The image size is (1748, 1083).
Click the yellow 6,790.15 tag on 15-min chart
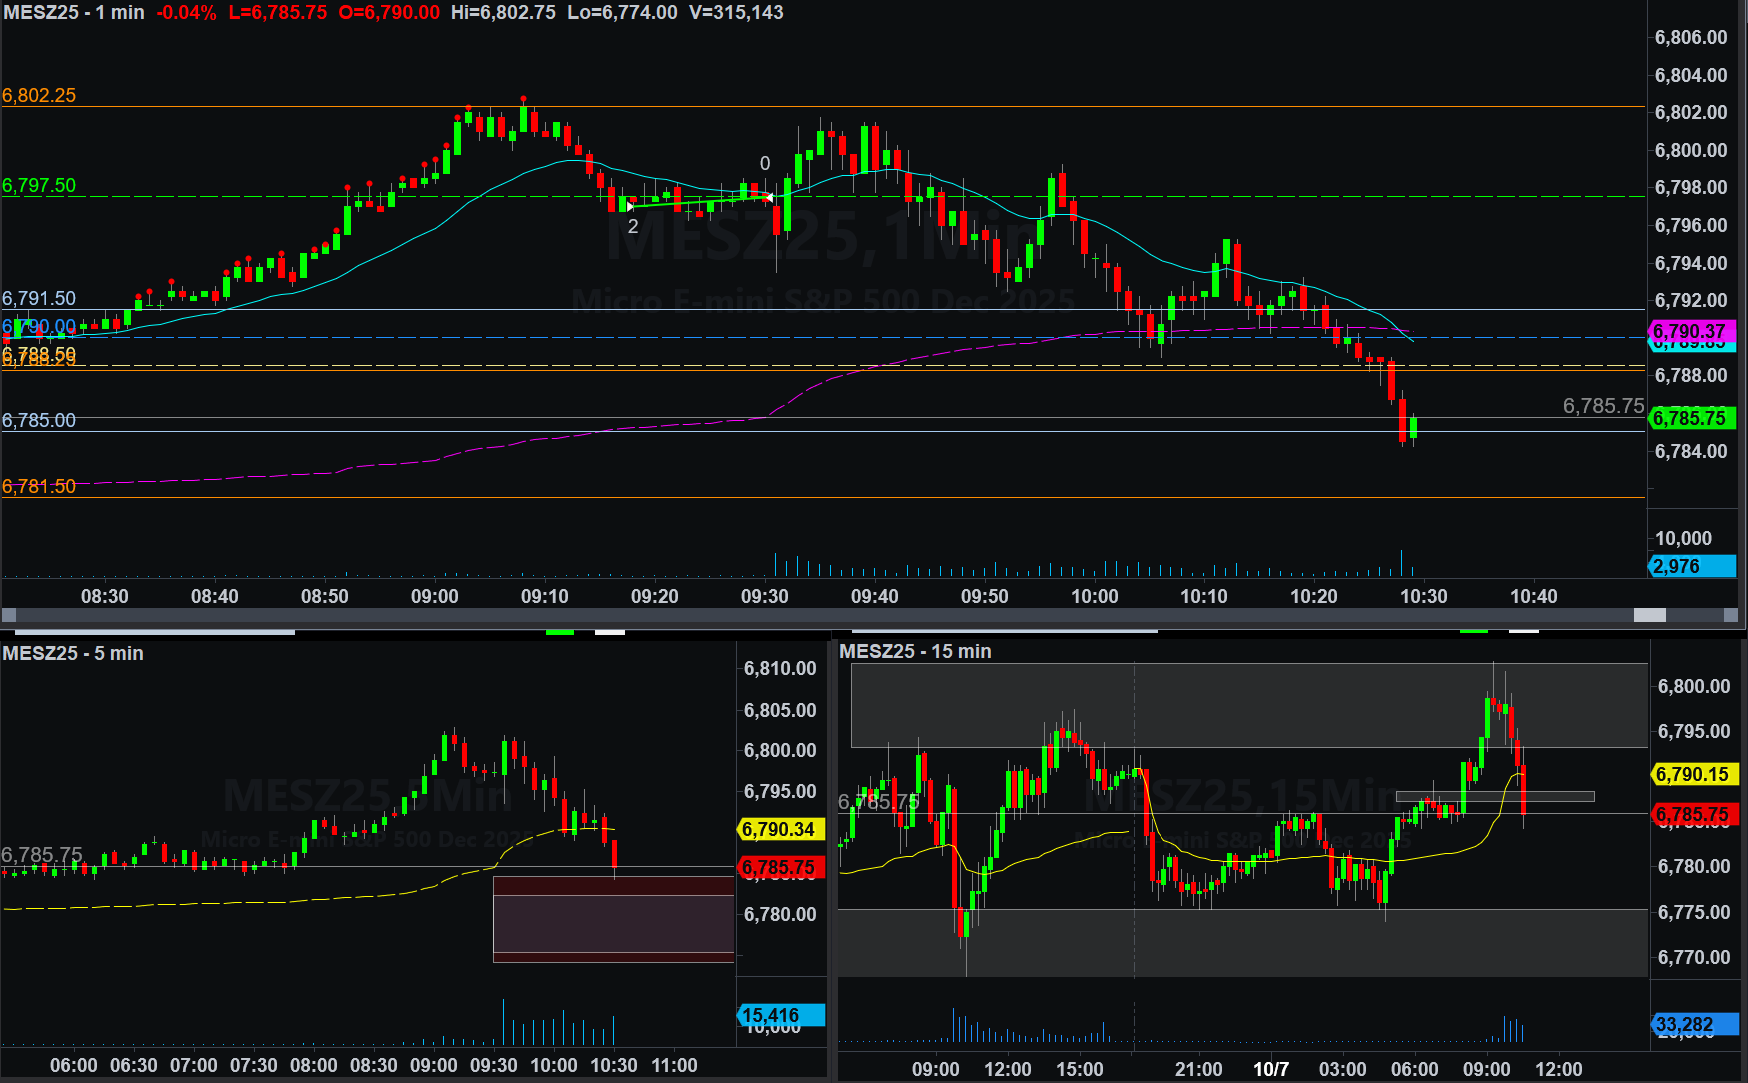[1693, 774]
